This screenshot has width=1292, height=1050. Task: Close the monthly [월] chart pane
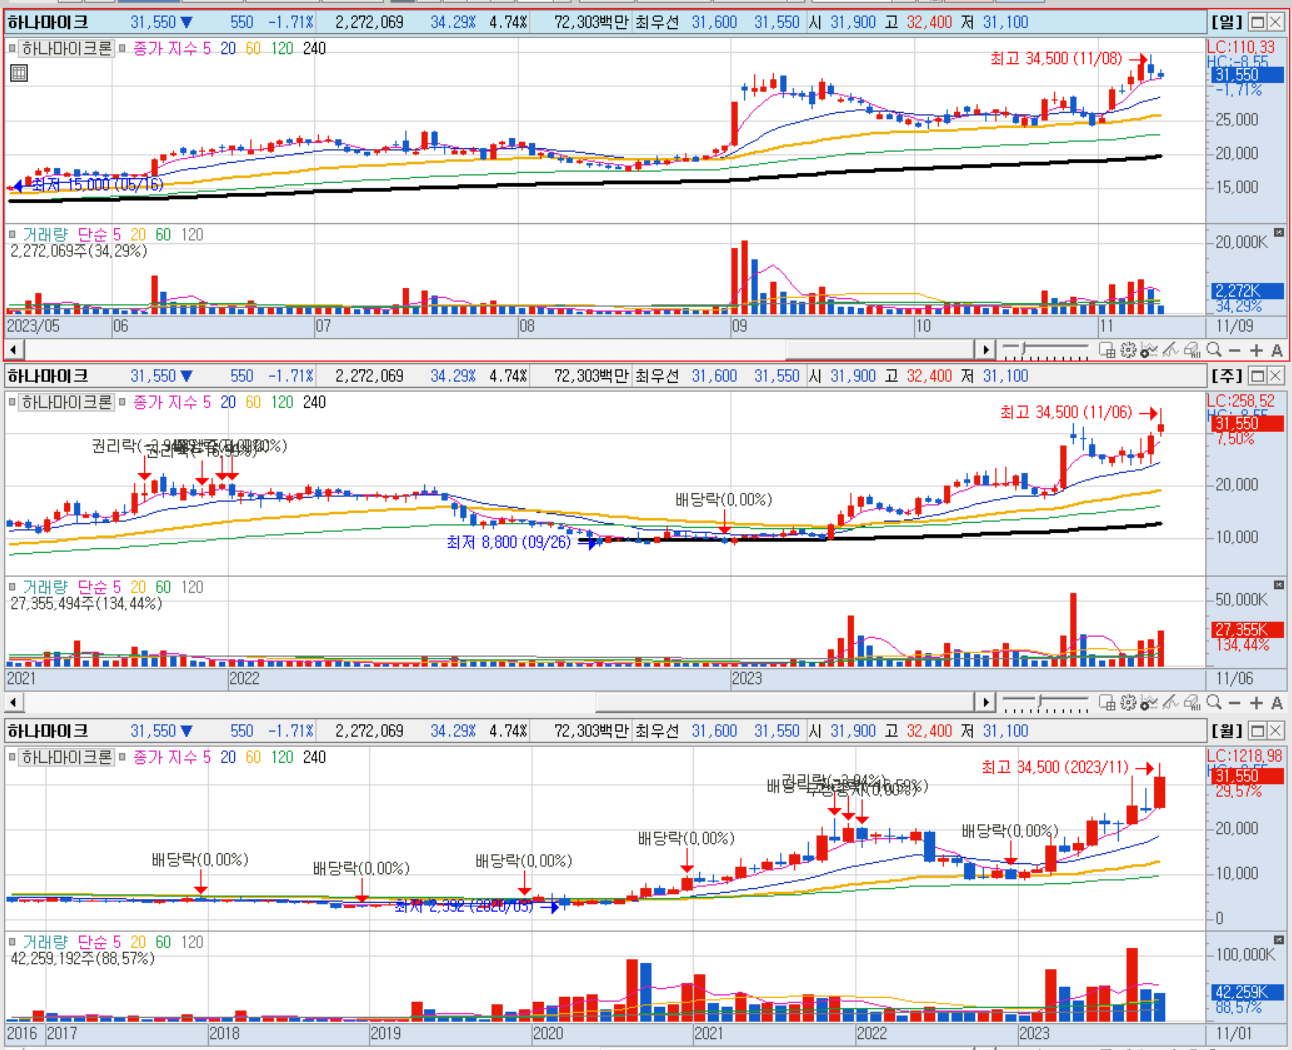coord(1276,731)
